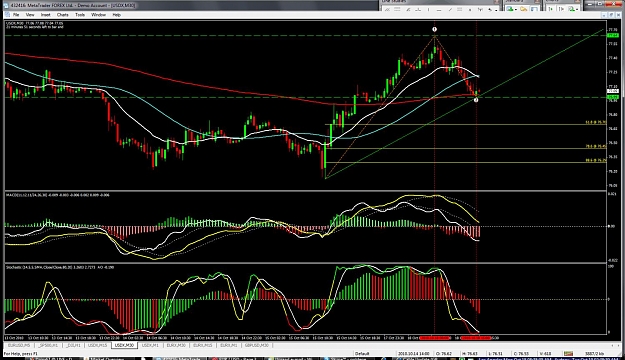Open the Window menu
Screen dimensions: 625x360
coord(98,15)
